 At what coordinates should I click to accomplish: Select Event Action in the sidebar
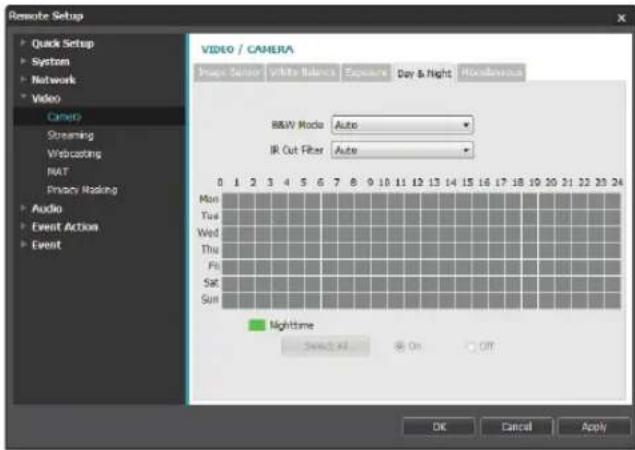click(65, 227)
